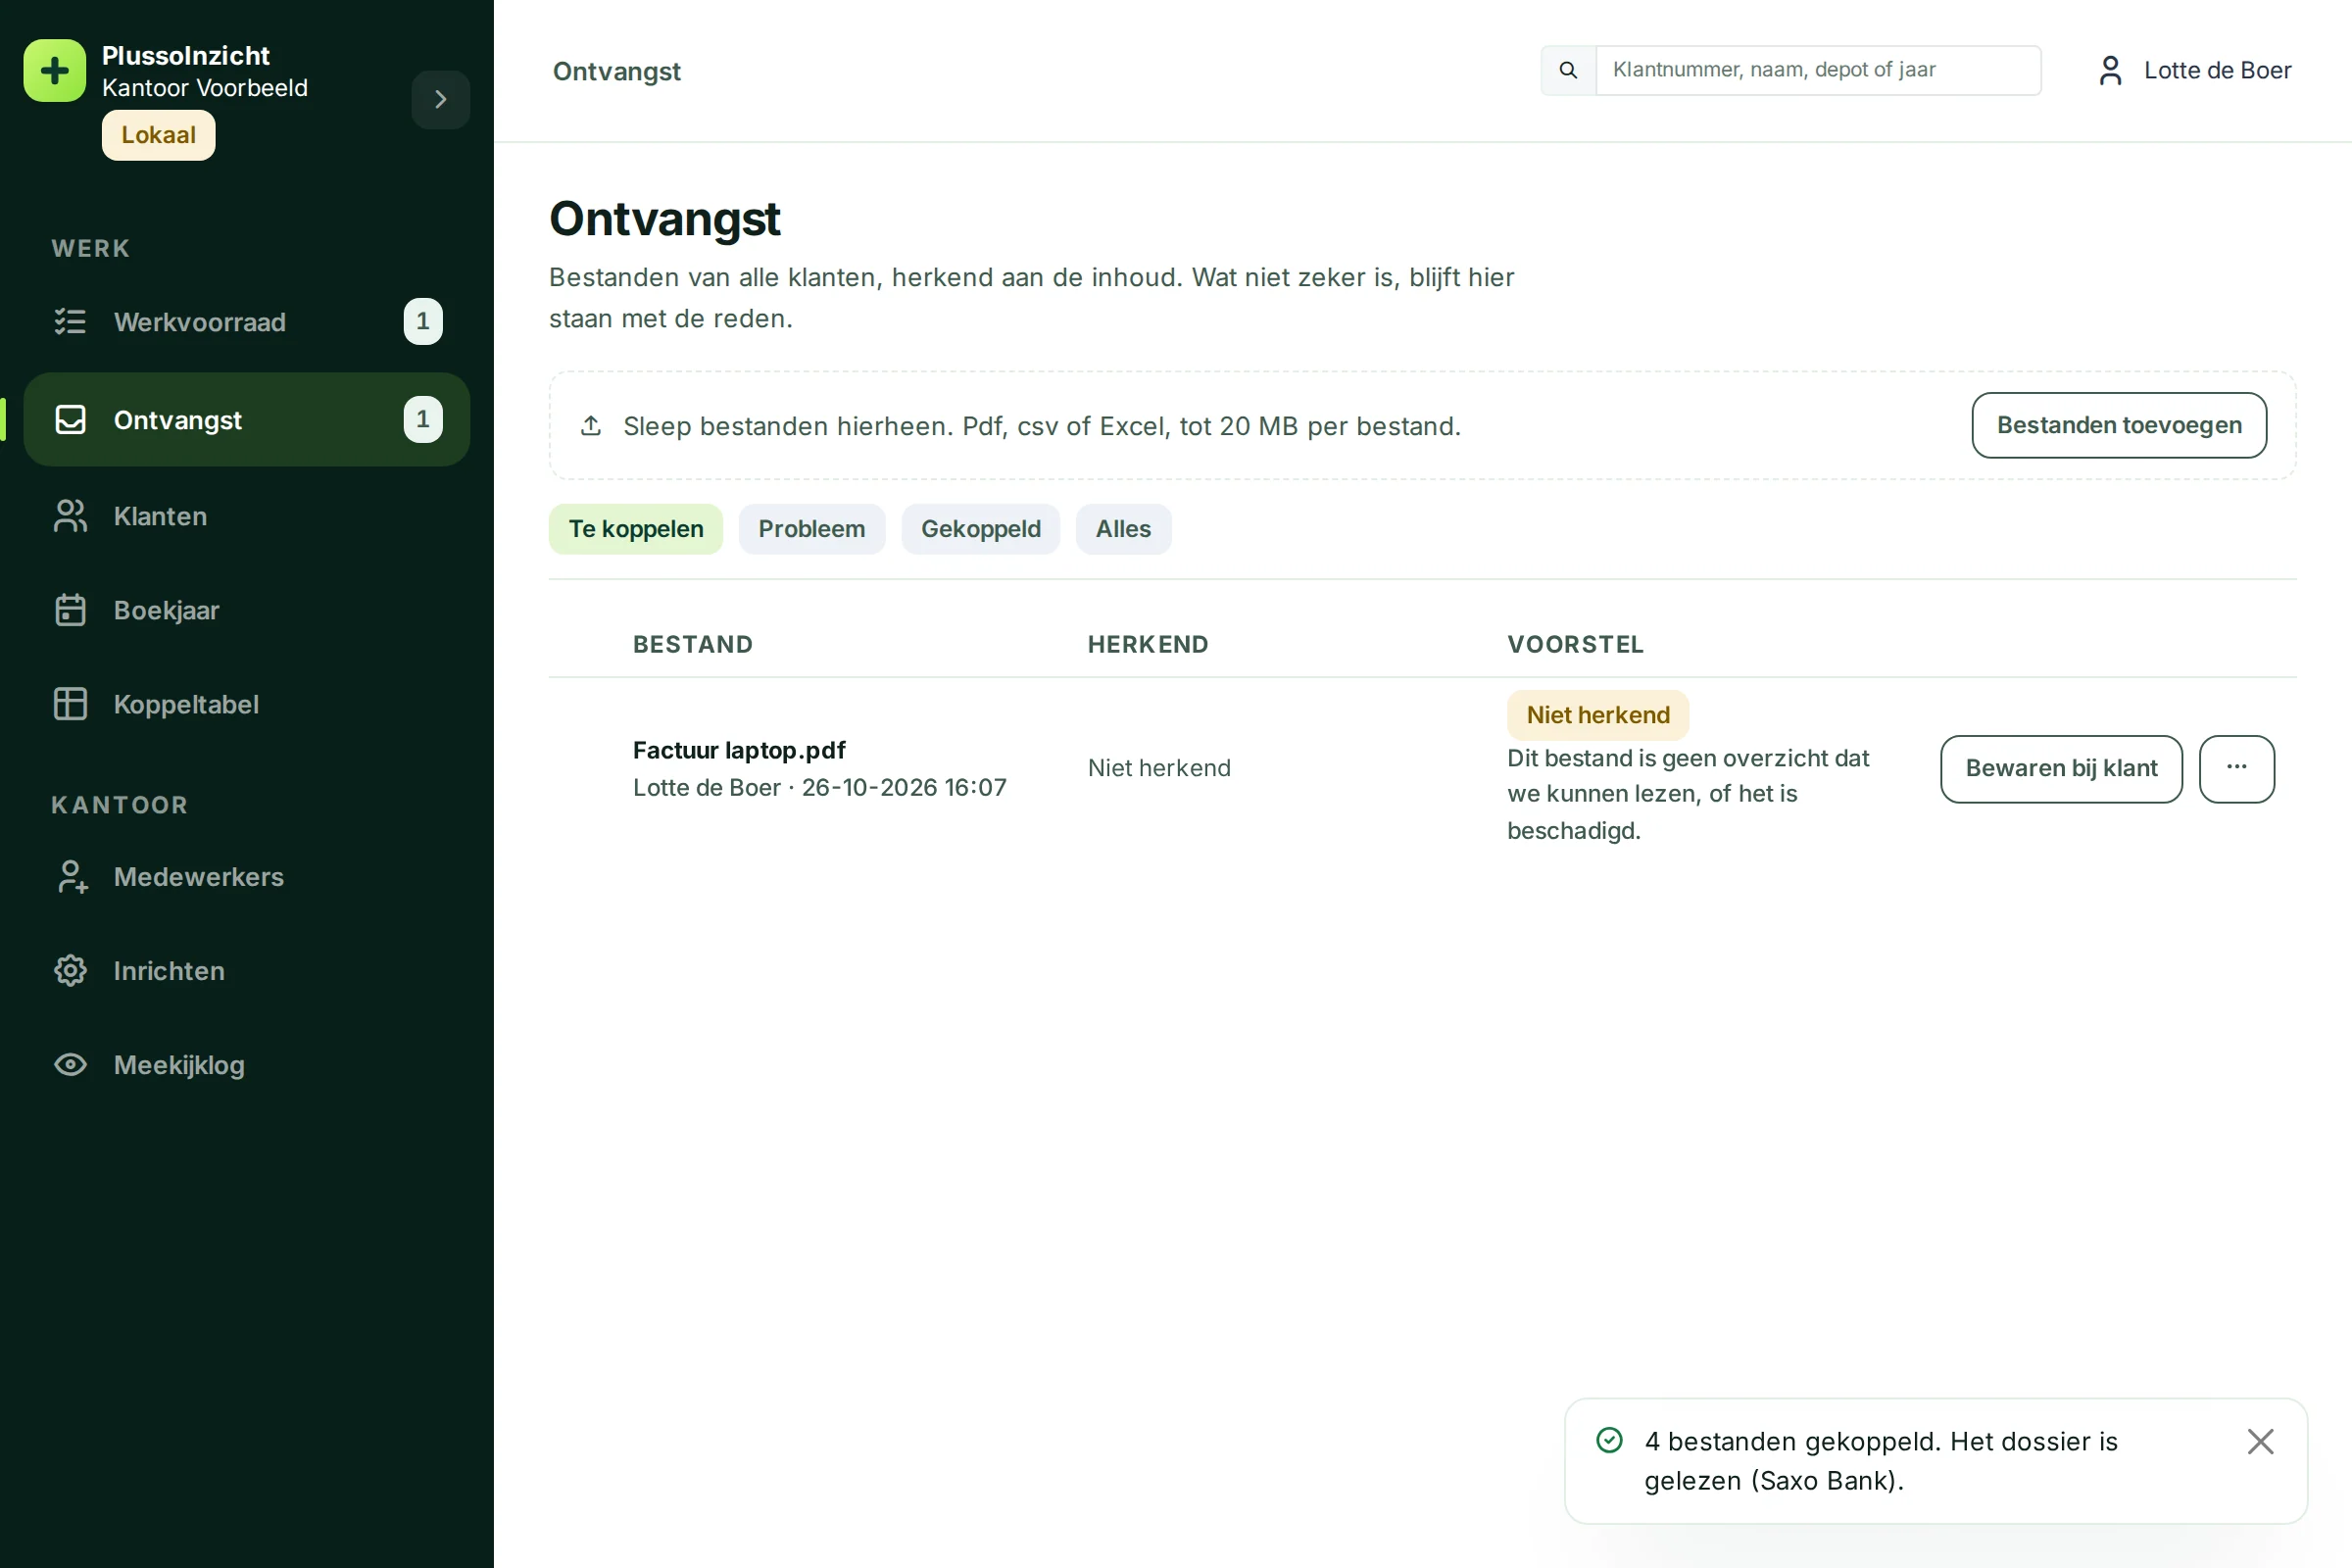Viewport: 2352px width, 1568px height.
Task: Click the Klanten people icon
Action: [x=70, y=516]
